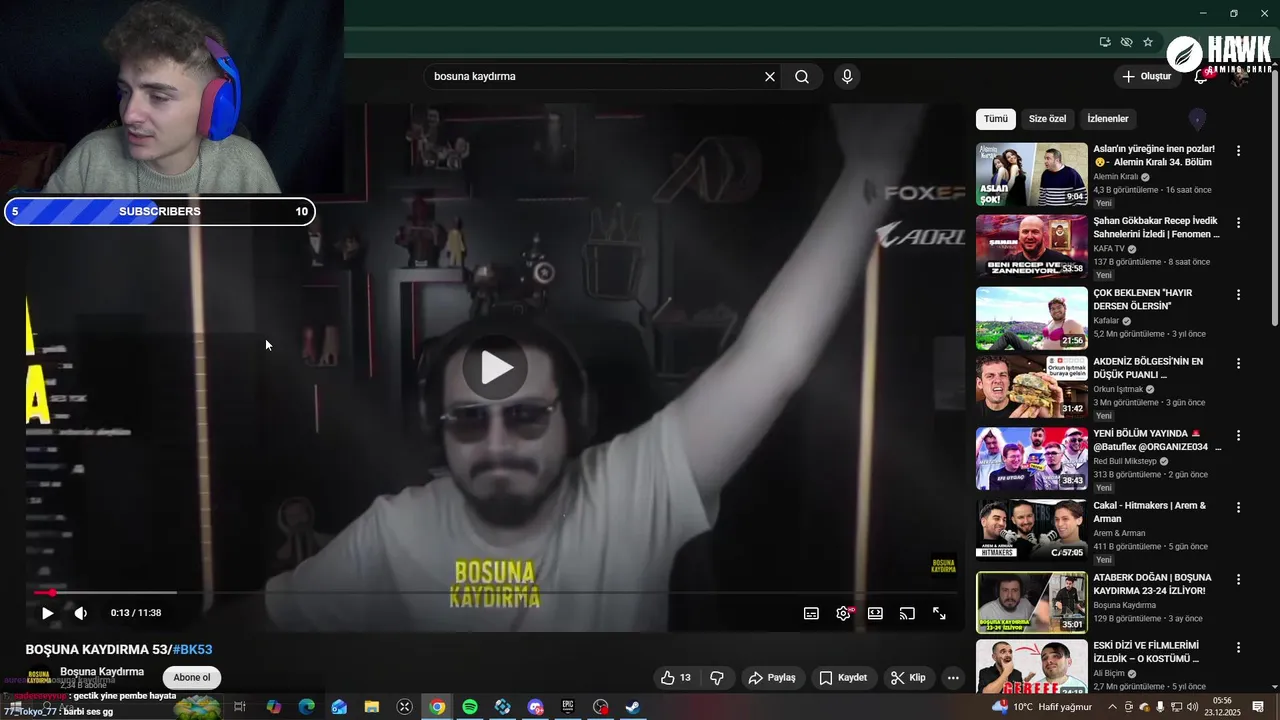Open the Windows notification center icon
This screenshot has height=720, width=1280.
click(1258, 707)
